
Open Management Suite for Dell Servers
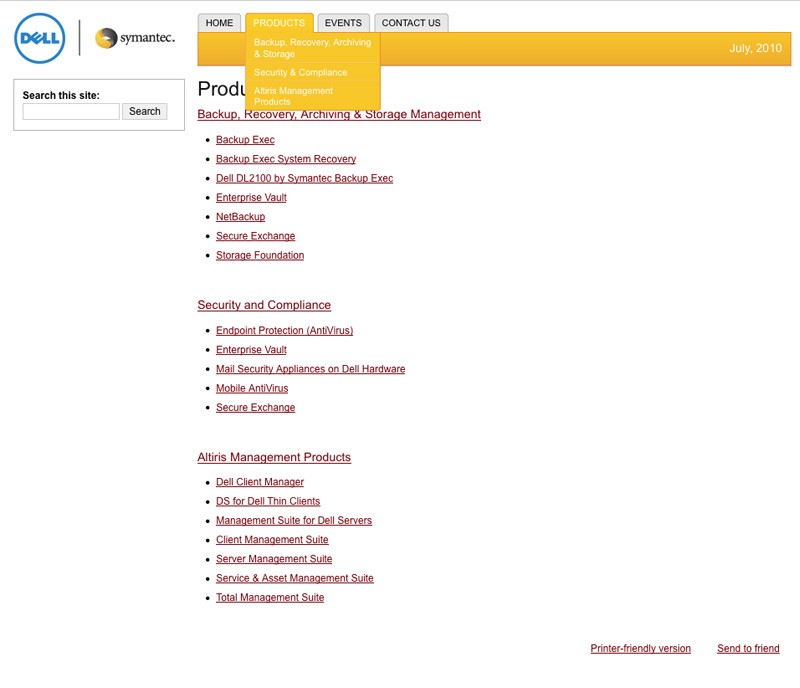coord(294,521)
